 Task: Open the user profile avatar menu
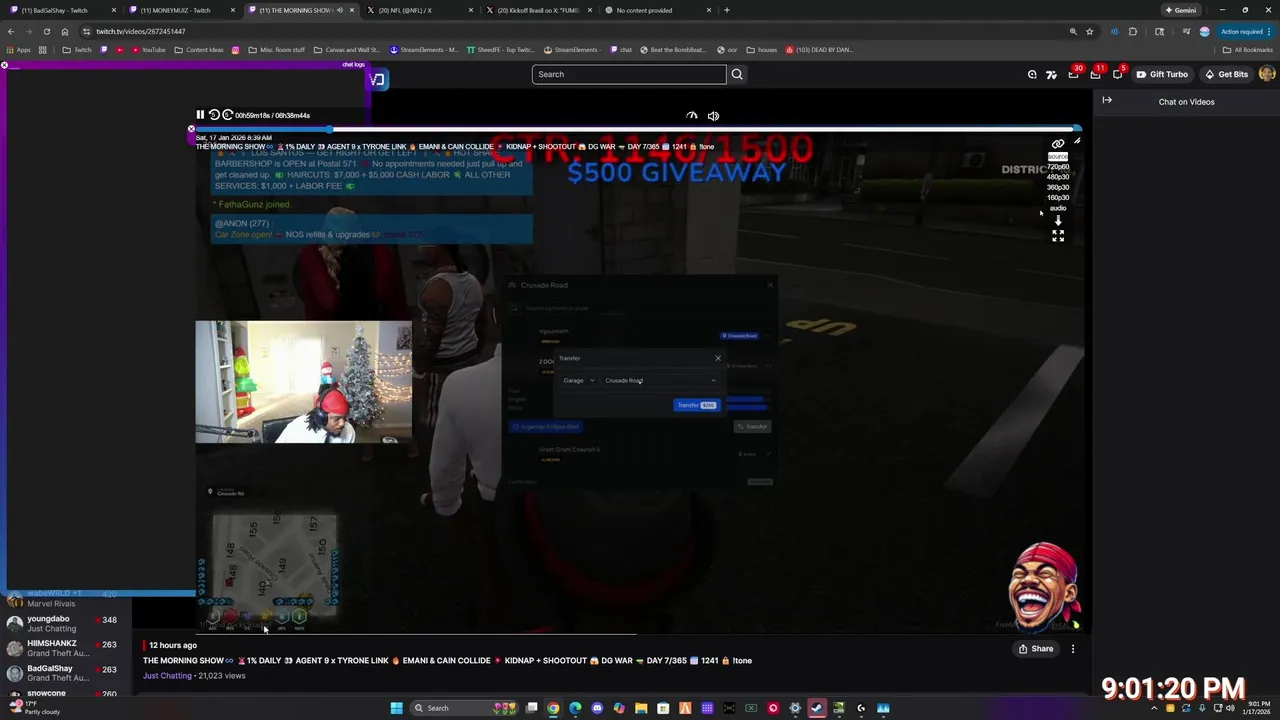1267,74
